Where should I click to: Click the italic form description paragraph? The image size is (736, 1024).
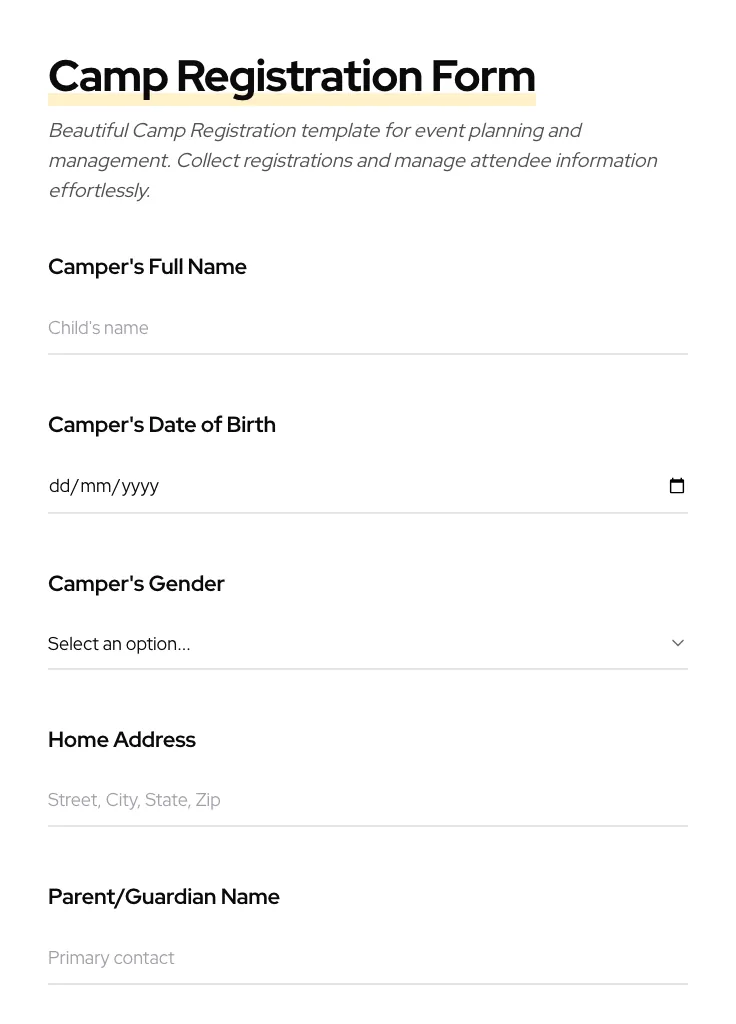point(352,160)
